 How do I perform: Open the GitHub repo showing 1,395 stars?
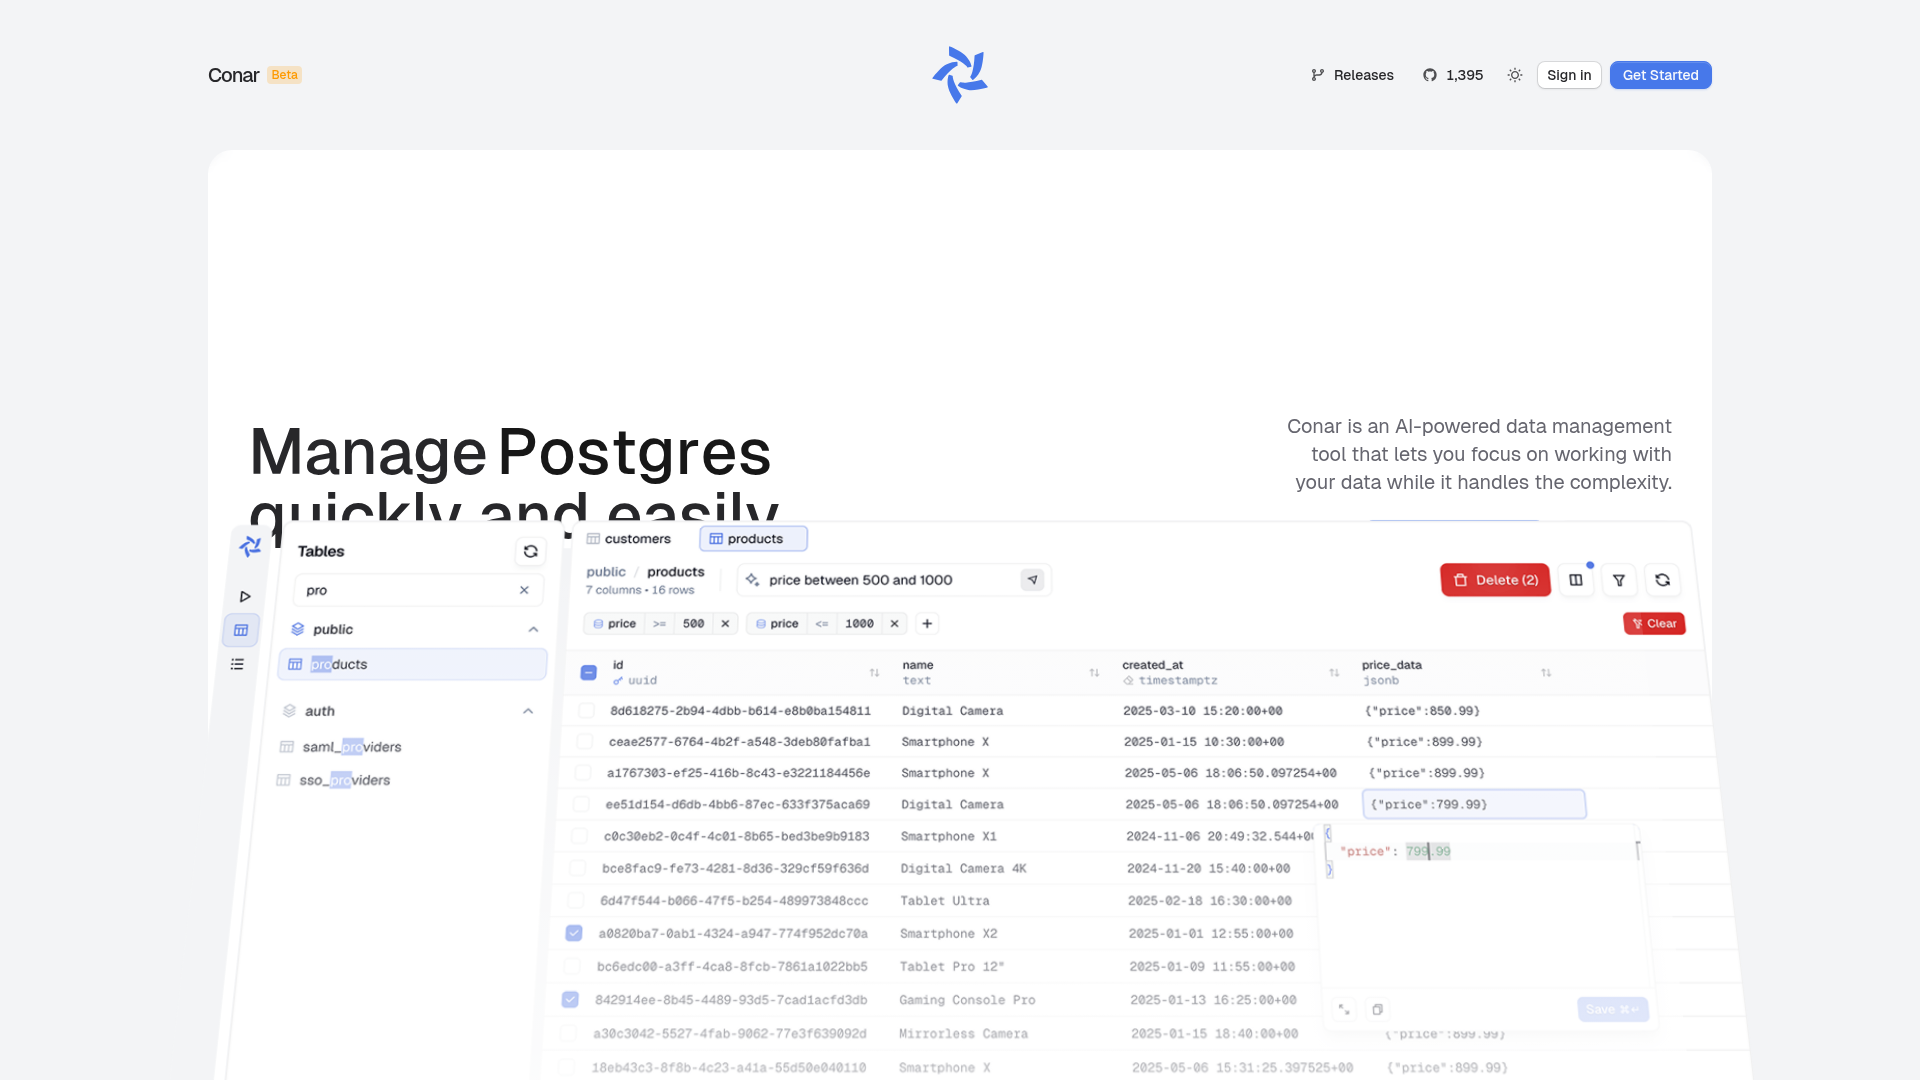[1453, 75]
